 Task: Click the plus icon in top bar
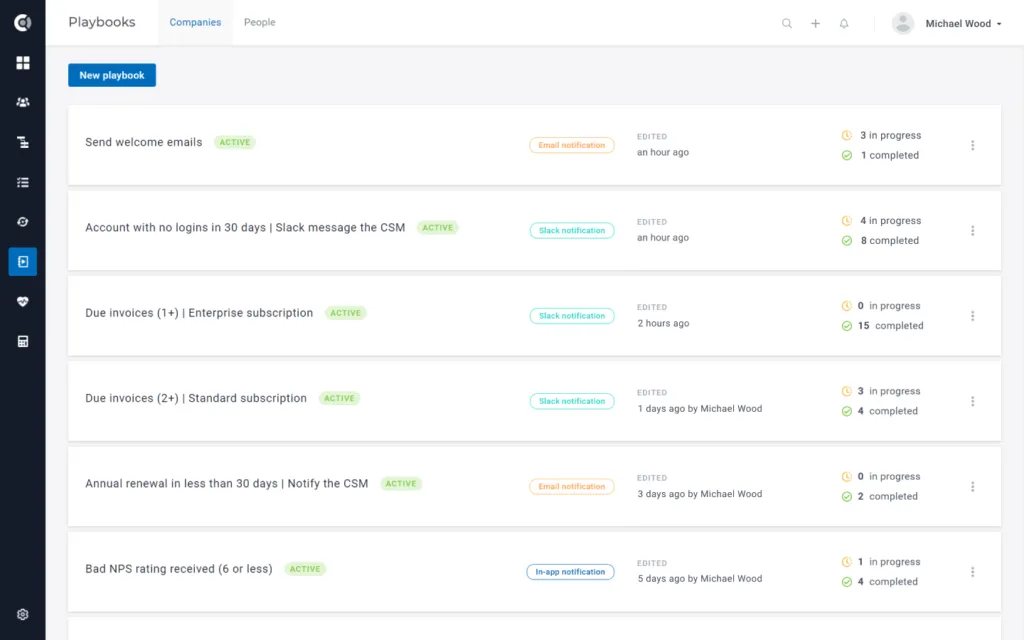coord(816,24)
